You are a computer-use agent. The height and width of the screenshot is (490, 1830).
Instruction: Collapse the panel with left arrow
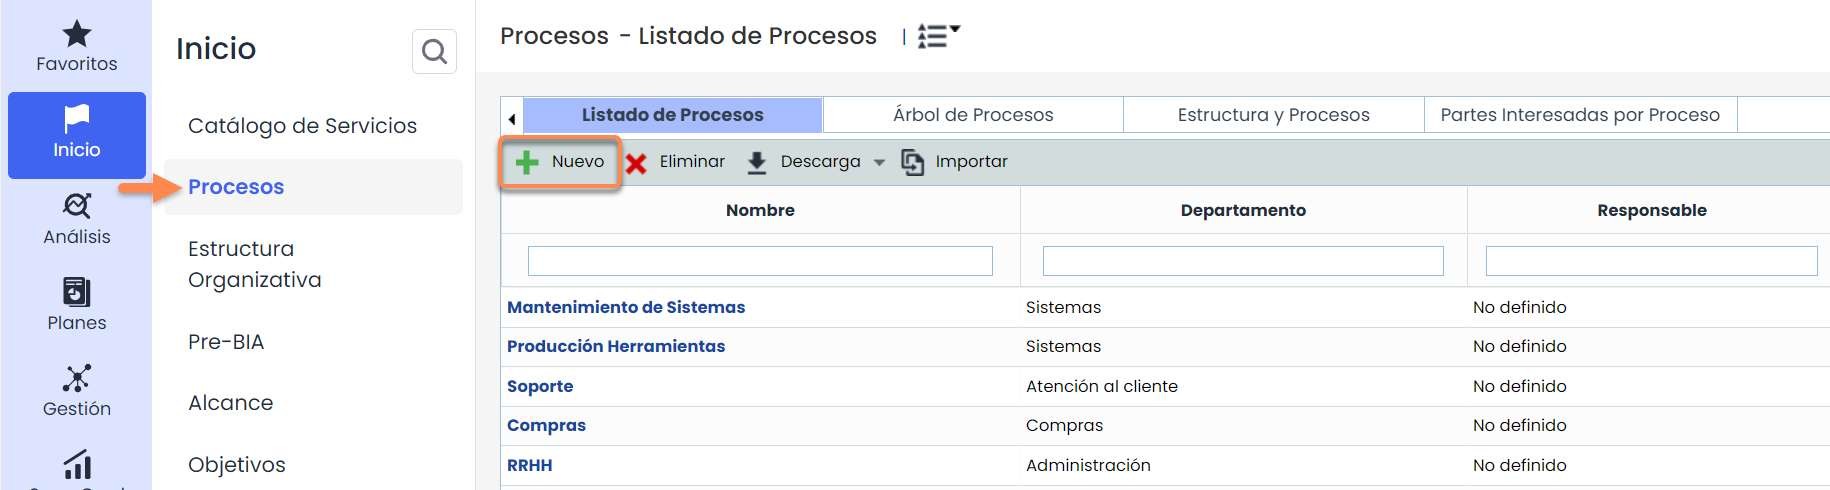512,119
